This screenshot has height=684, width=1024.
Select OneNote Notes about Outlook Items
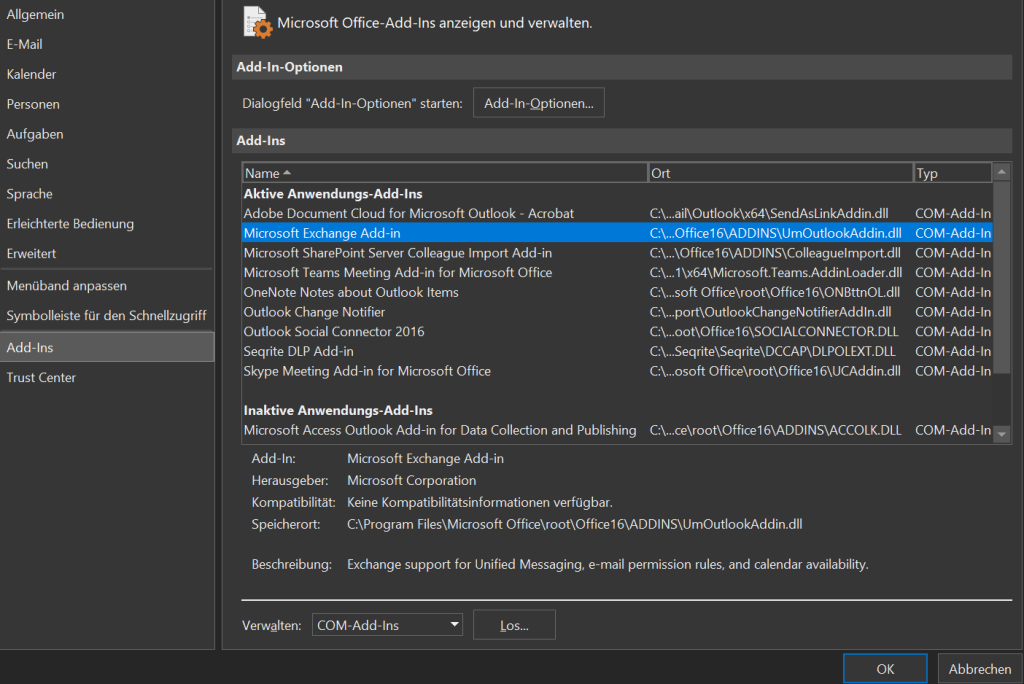point(616,292)
